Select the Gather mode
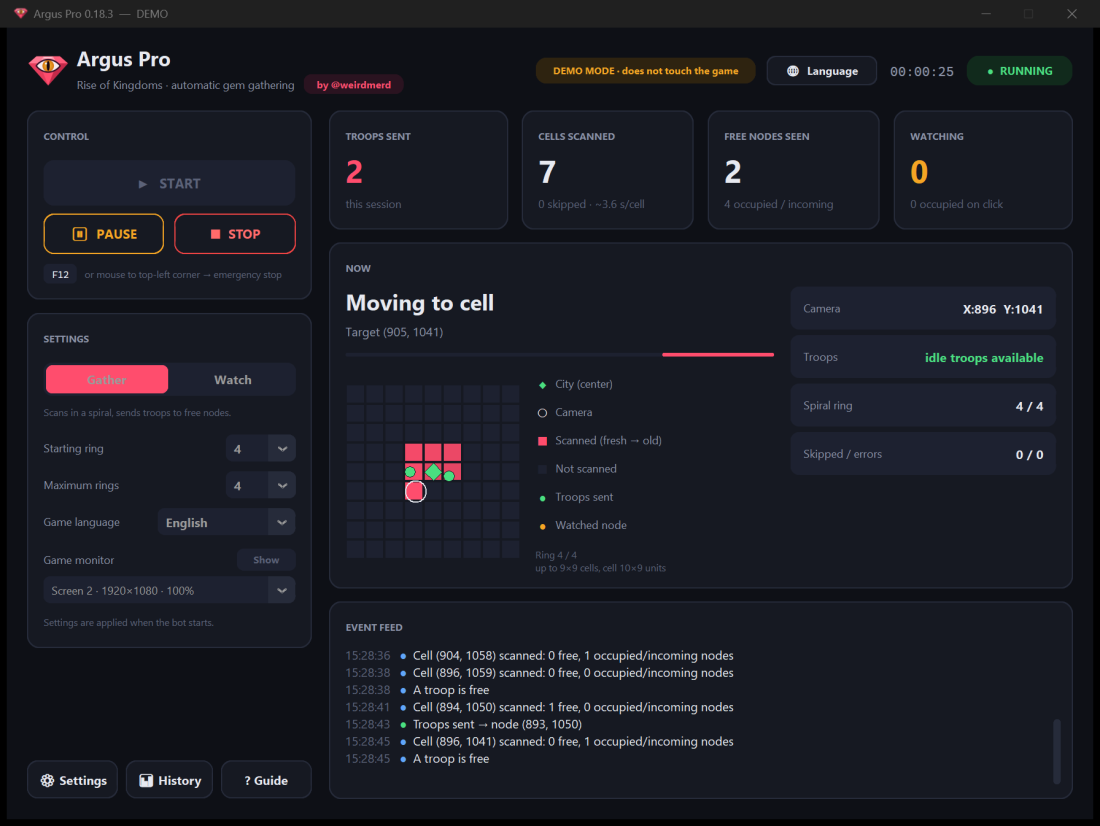 click(107, 380)
